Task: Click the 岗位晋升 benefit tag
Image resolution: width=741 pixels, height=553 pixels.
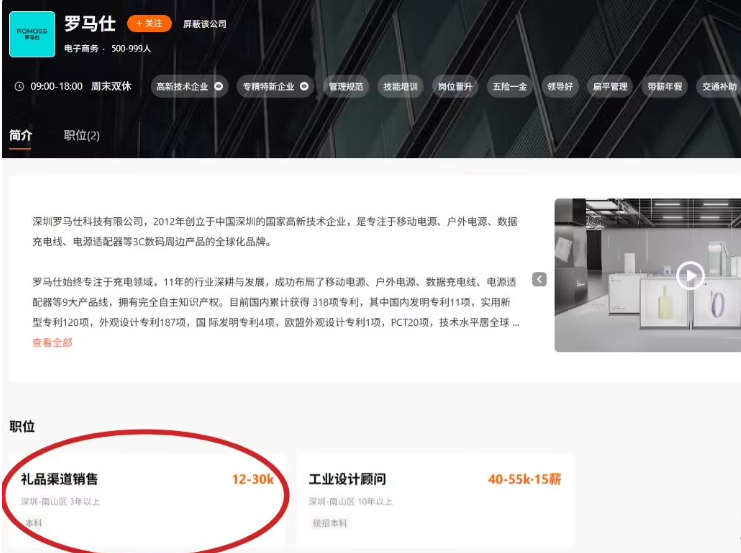Action: [454, 87]
